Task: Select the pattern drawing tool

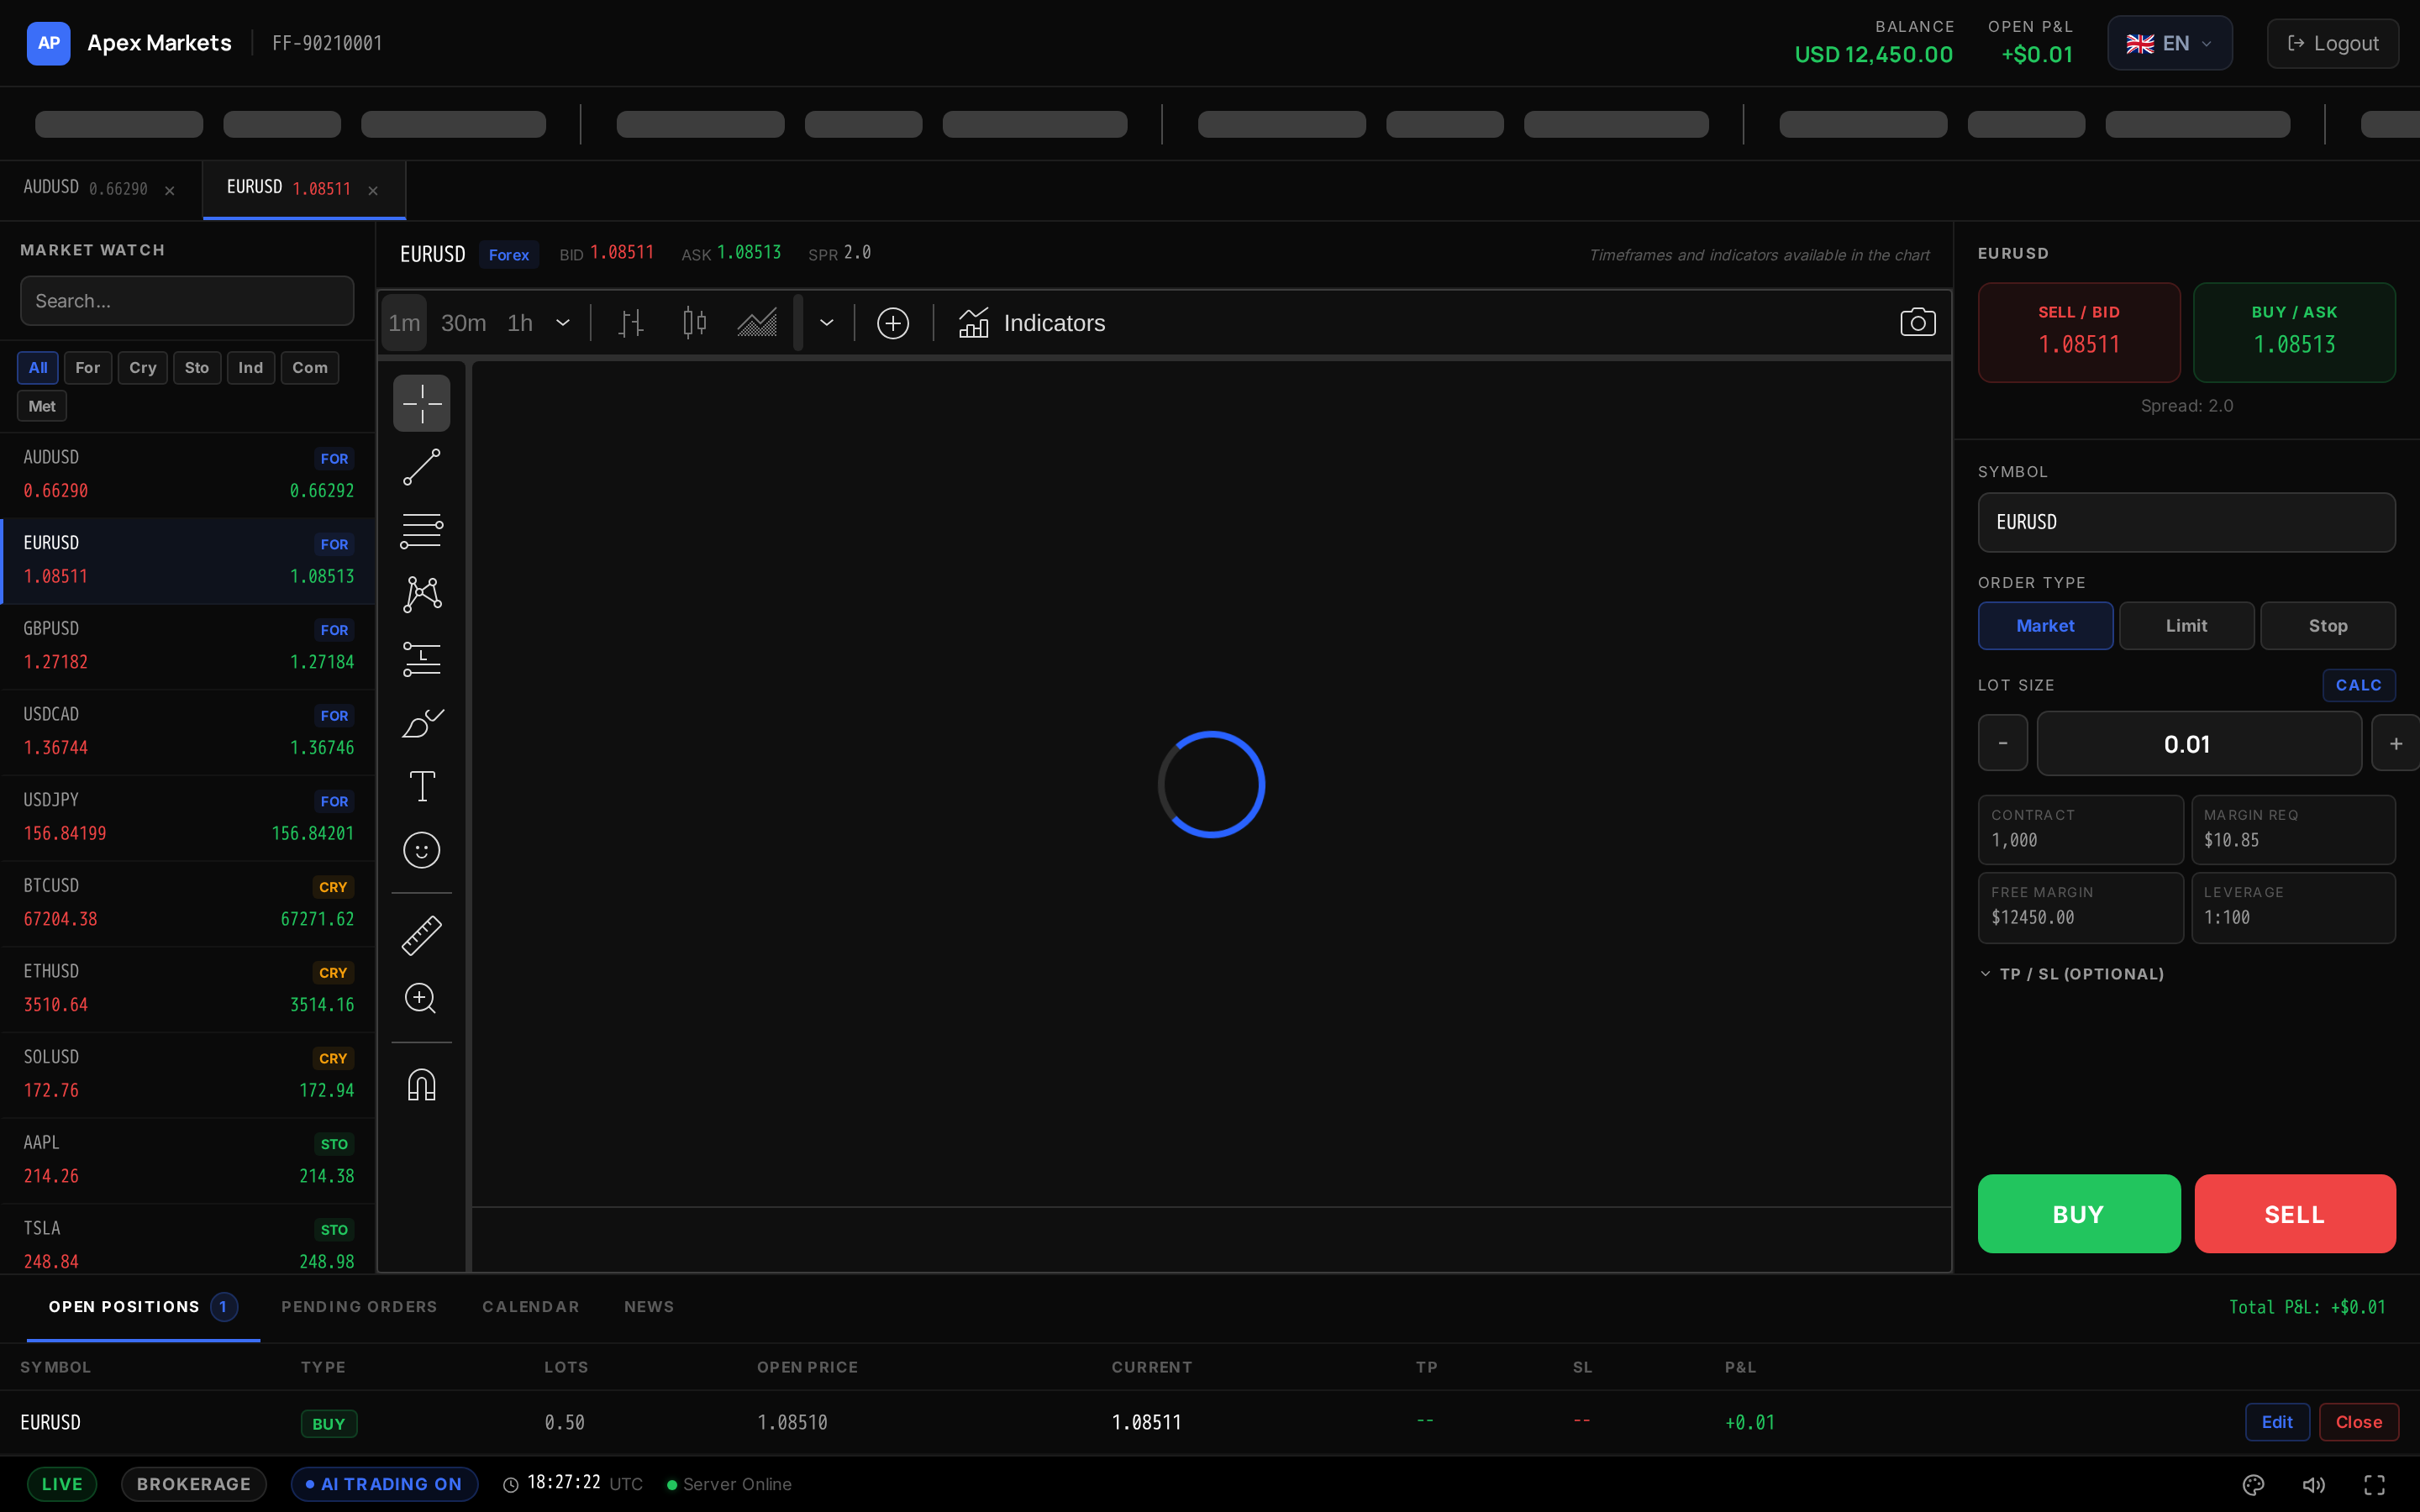Action: (421, 594)
